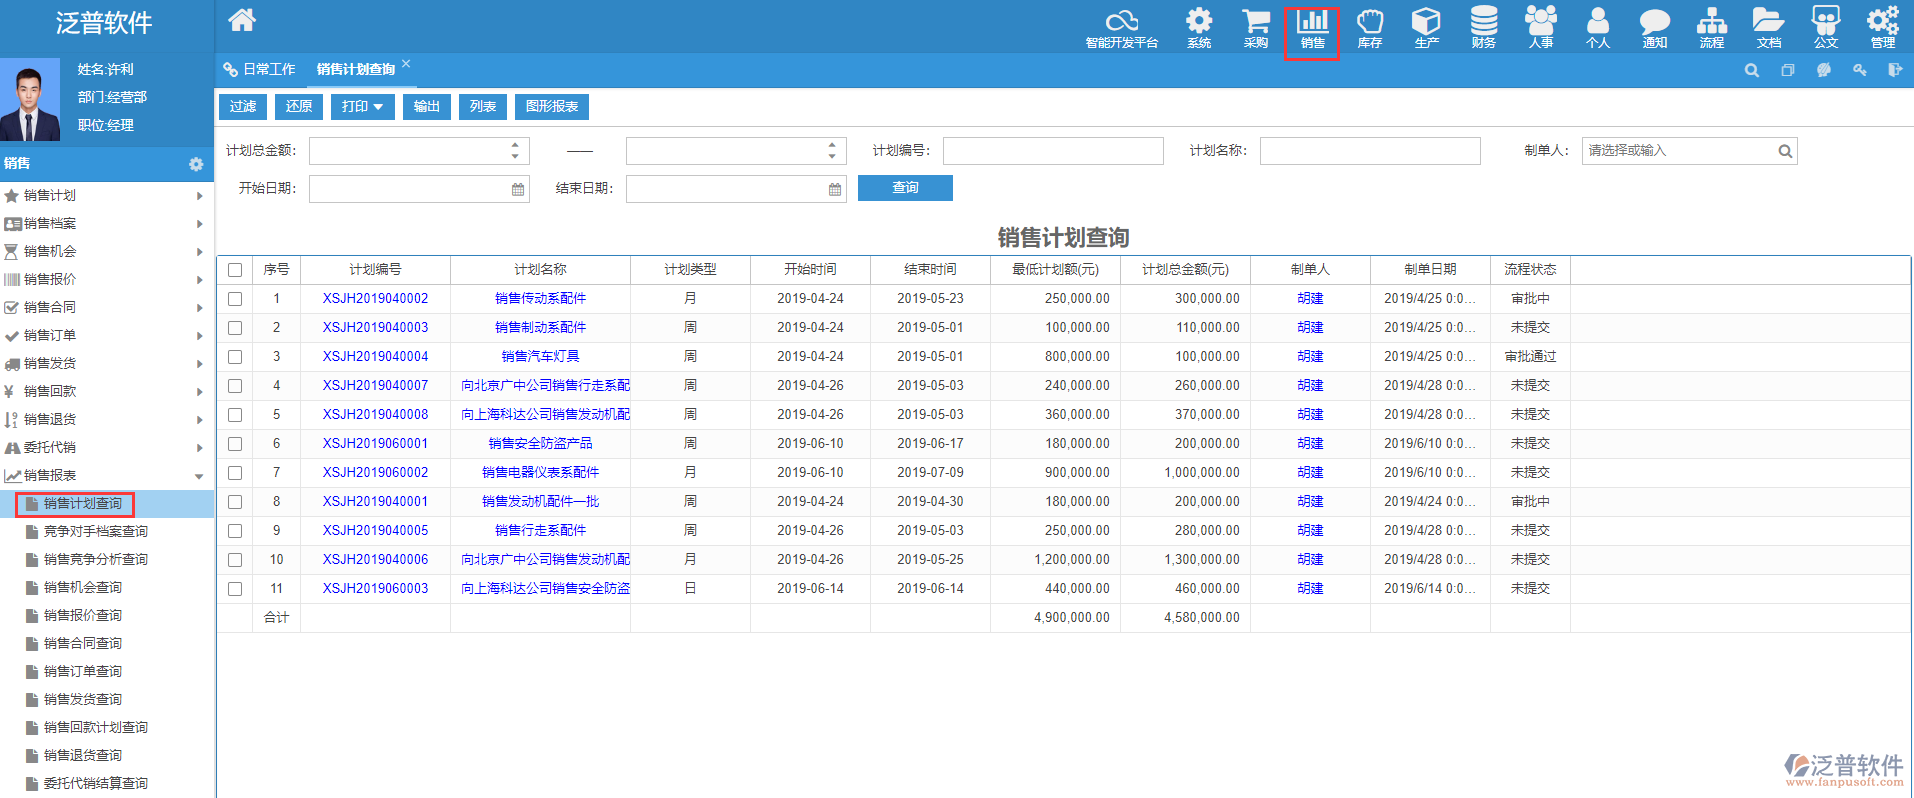This screenshot has height=798, width=1914.
Task: Click the blue 查询 button
Action: (905, 188)
